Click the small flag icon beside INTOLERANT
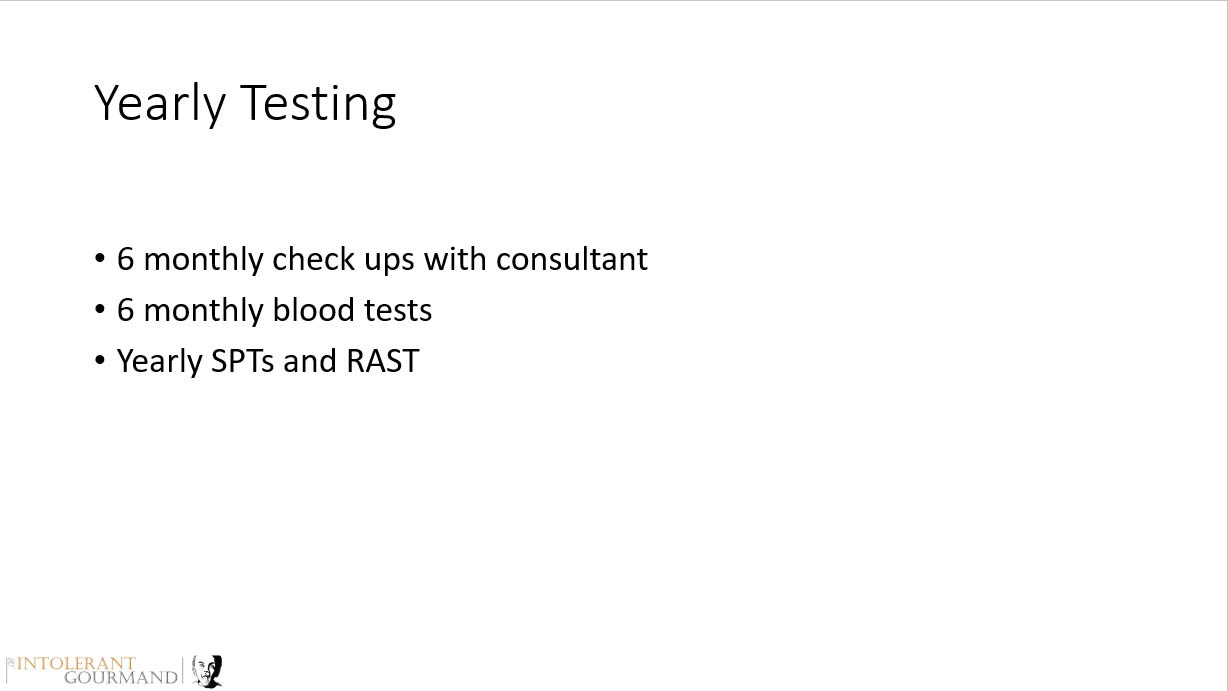This screenshot has width=1228, height=691. (10, 664)
